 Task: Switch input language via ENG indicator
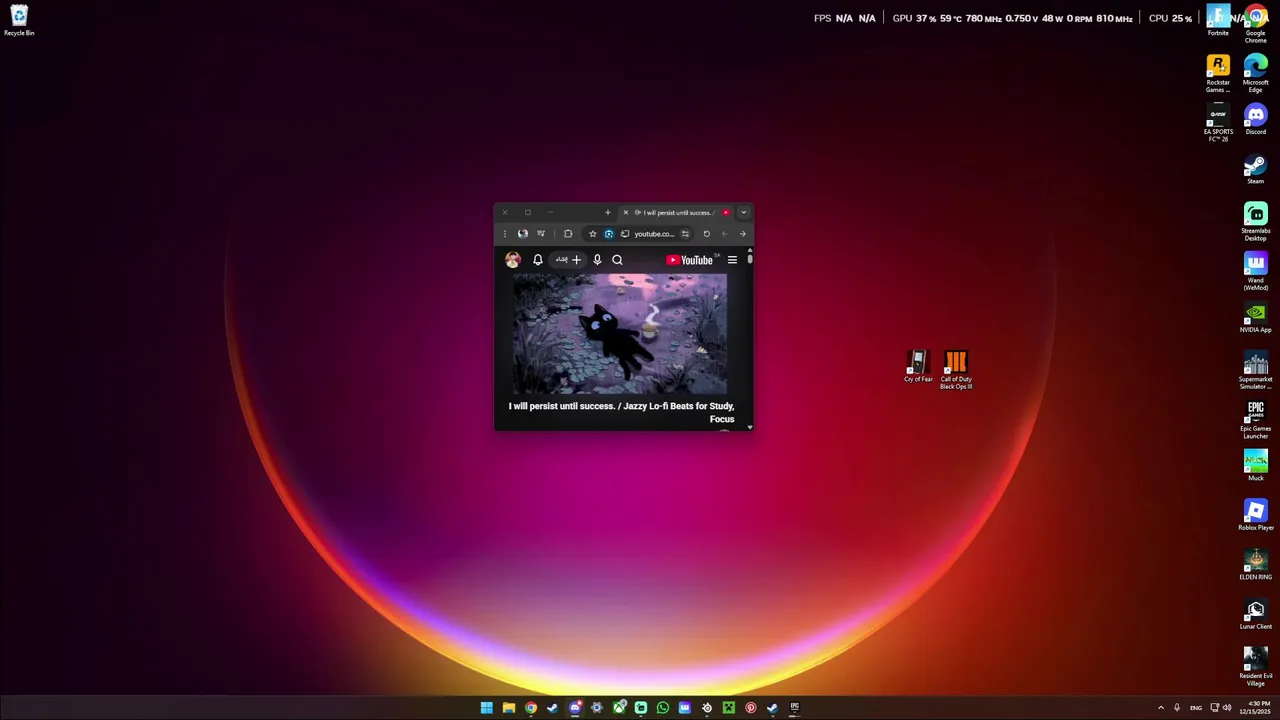coord(1195,708)
